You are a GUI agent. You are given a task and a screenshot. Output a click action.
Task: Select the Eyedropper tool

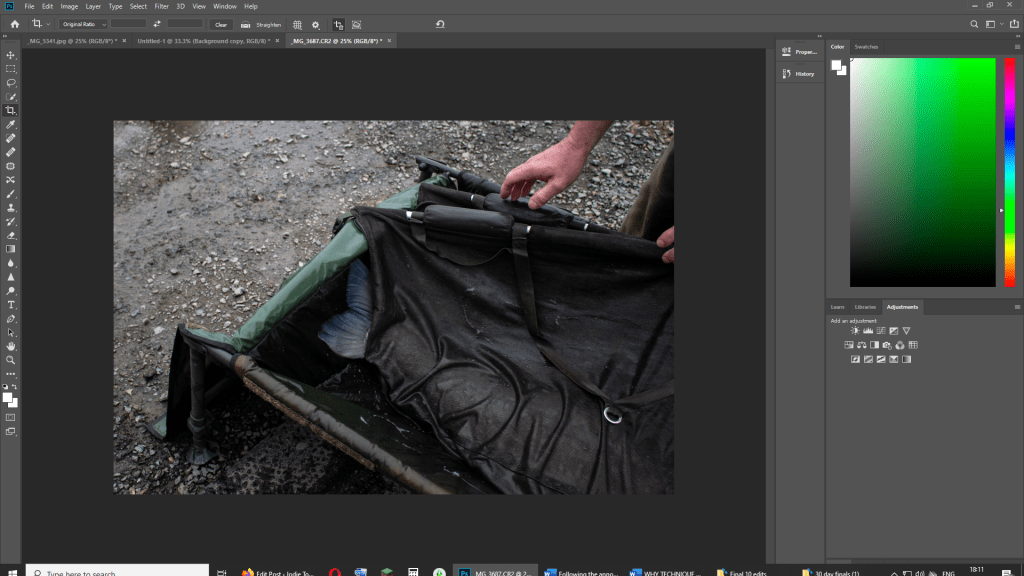11,124
